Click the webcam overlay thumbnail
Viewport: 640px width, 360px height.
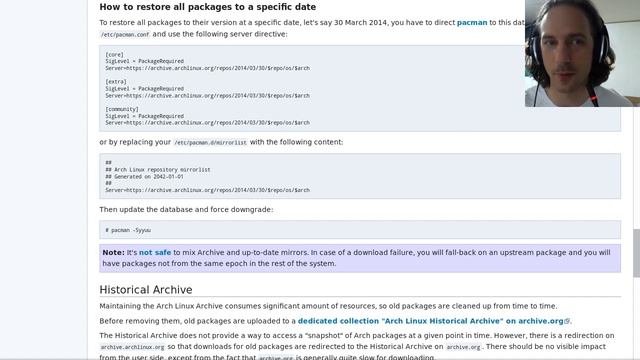click(x=582, y=53)
